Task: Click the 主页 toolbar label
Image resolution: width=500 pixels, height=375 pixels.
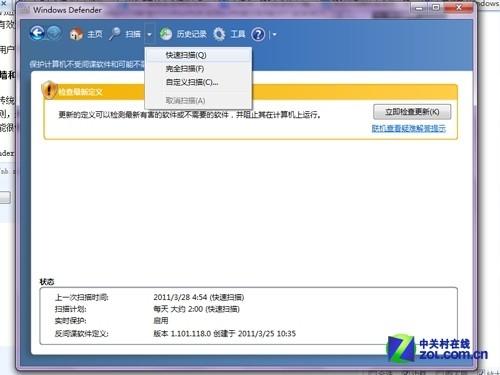Action: click(95, 34)
